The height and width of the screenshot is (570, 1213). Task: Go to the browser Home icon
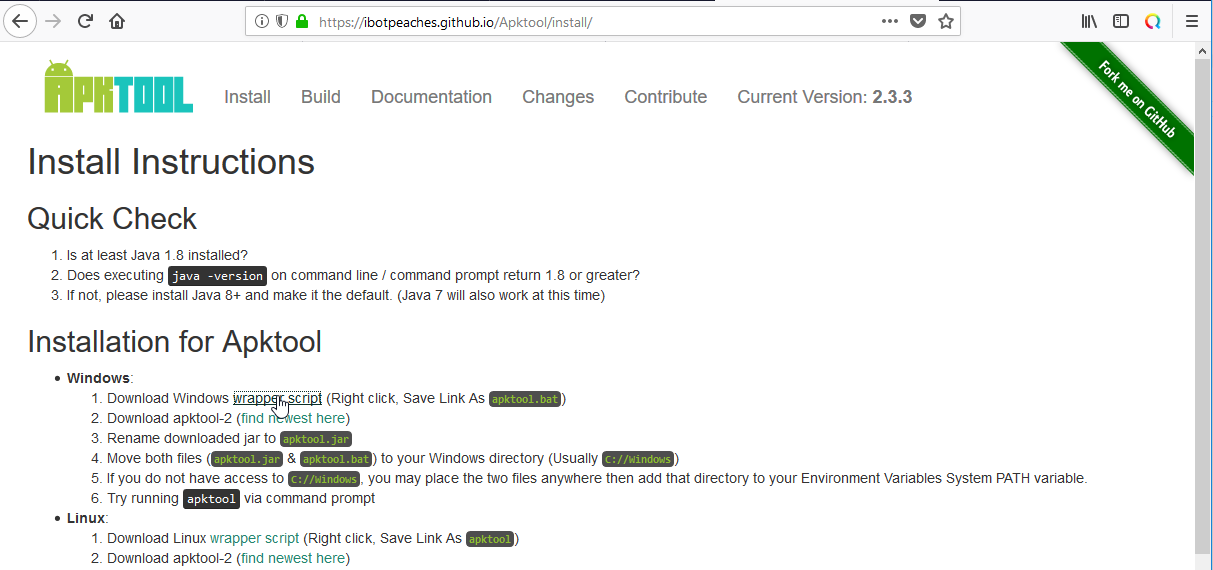[117, 21]
